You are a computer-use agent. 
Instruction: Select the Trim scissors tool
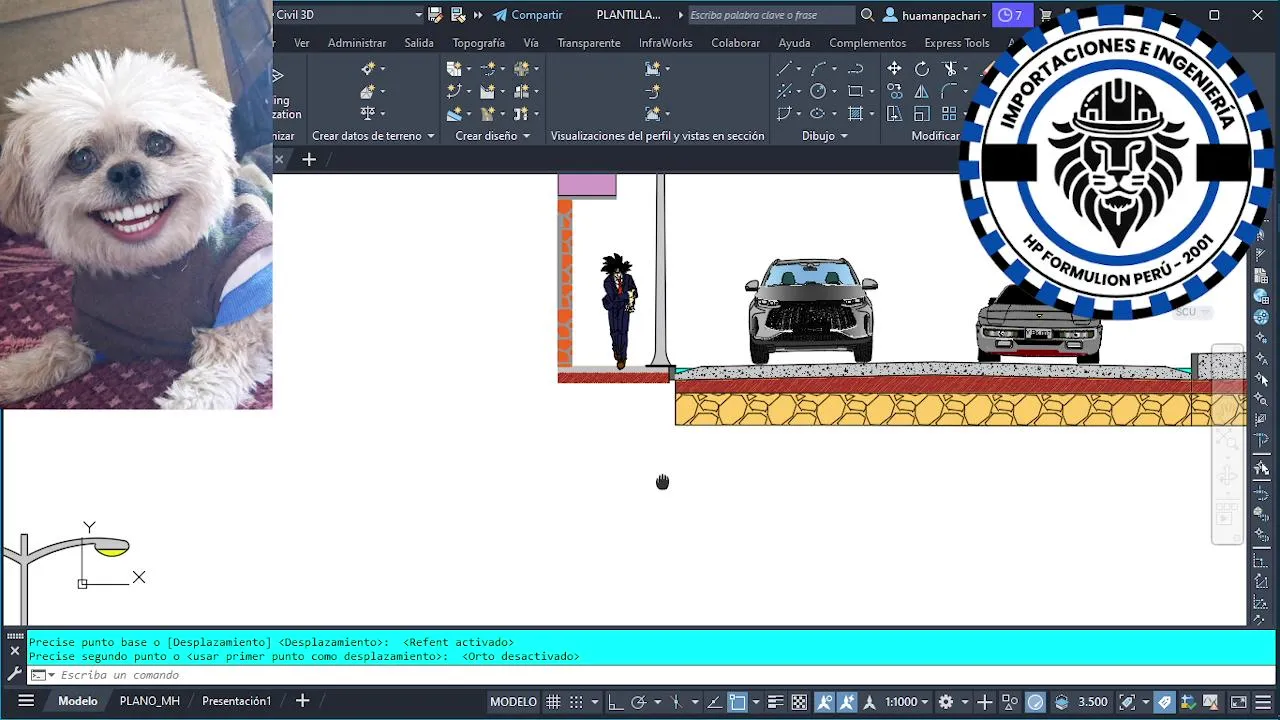(950, 69)
